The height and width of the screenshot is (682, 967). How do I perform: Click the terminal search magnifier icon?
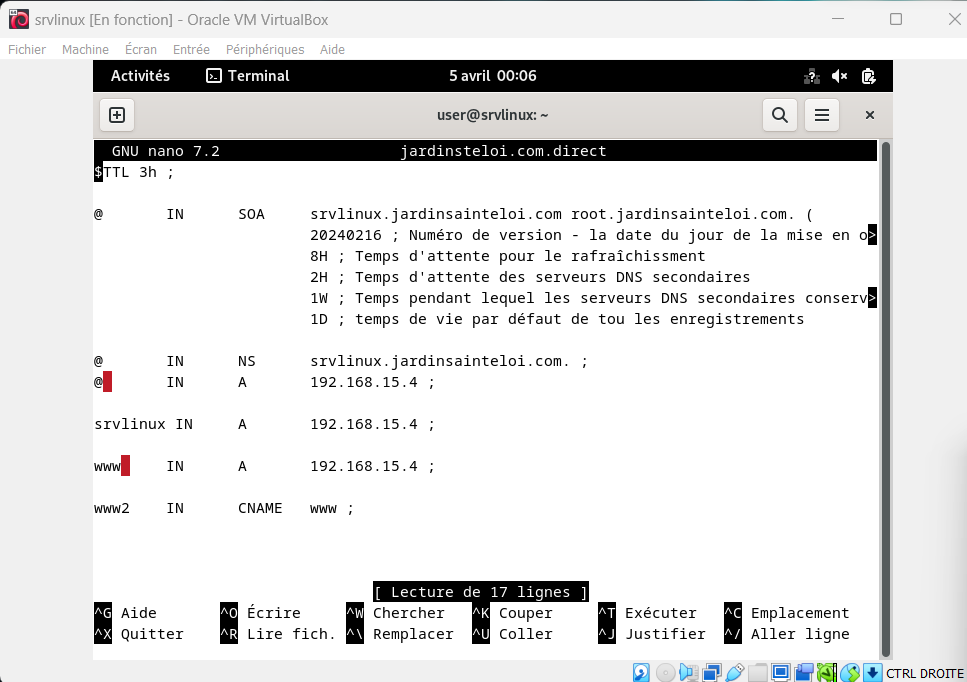point(780,115)
